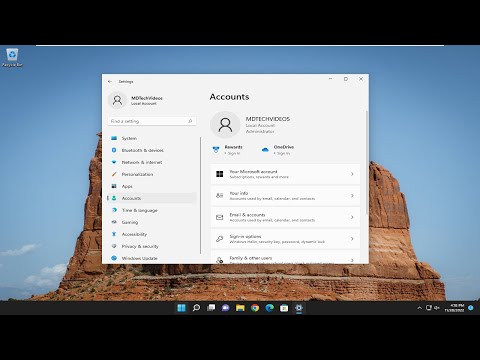Select the Bluetooth & devices icon
The image size is (480, 360).
[114, 150]
